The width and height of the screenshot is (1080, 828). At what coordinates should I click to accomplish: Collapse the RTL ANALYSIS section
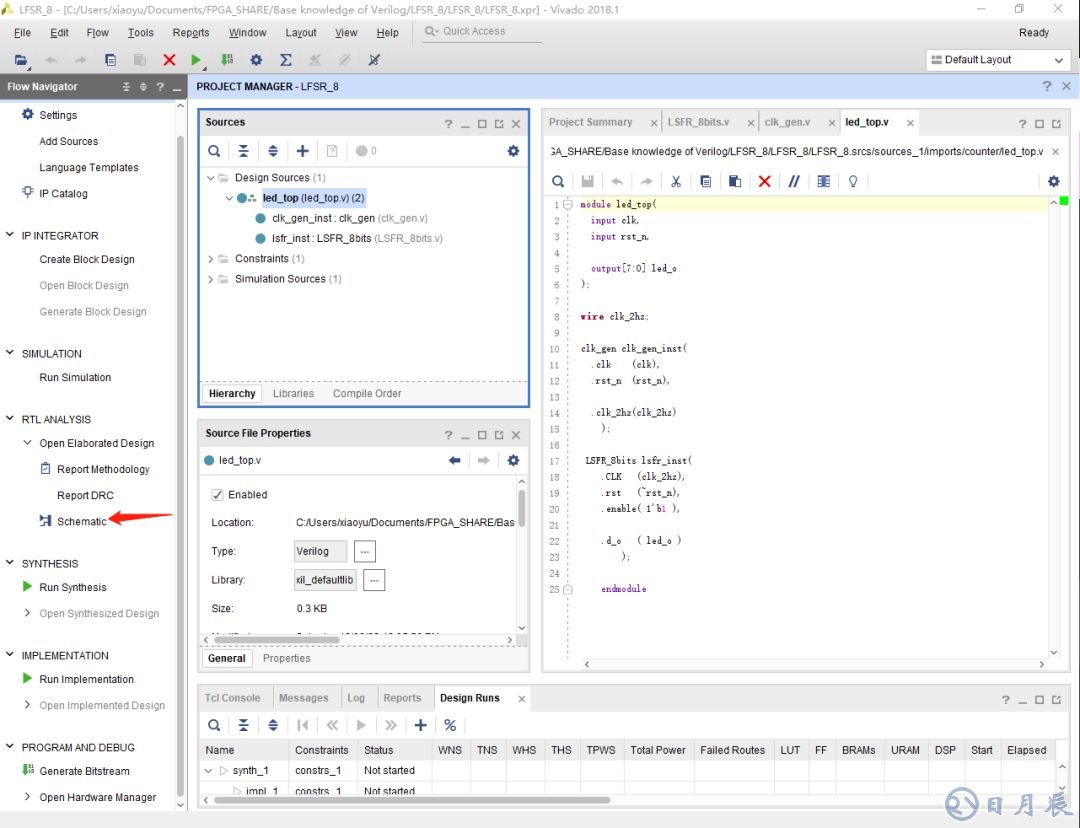point(11,420)
